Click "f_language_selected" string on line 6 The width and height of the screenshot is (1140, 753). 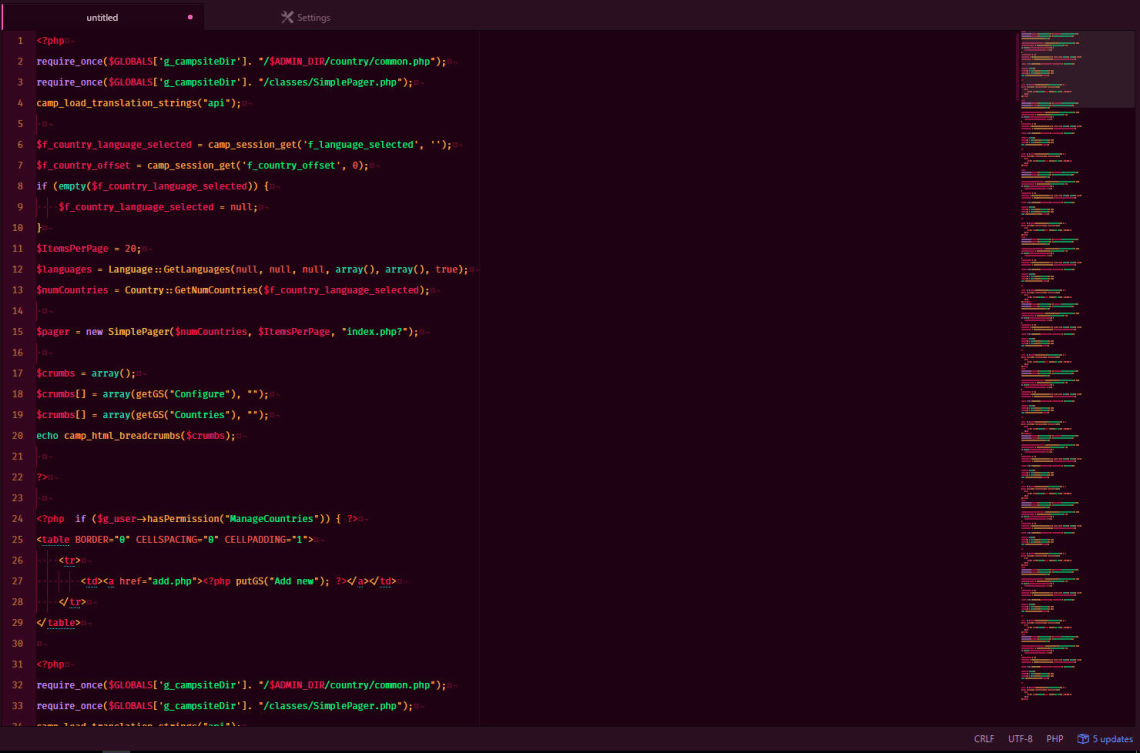point(361,145)
